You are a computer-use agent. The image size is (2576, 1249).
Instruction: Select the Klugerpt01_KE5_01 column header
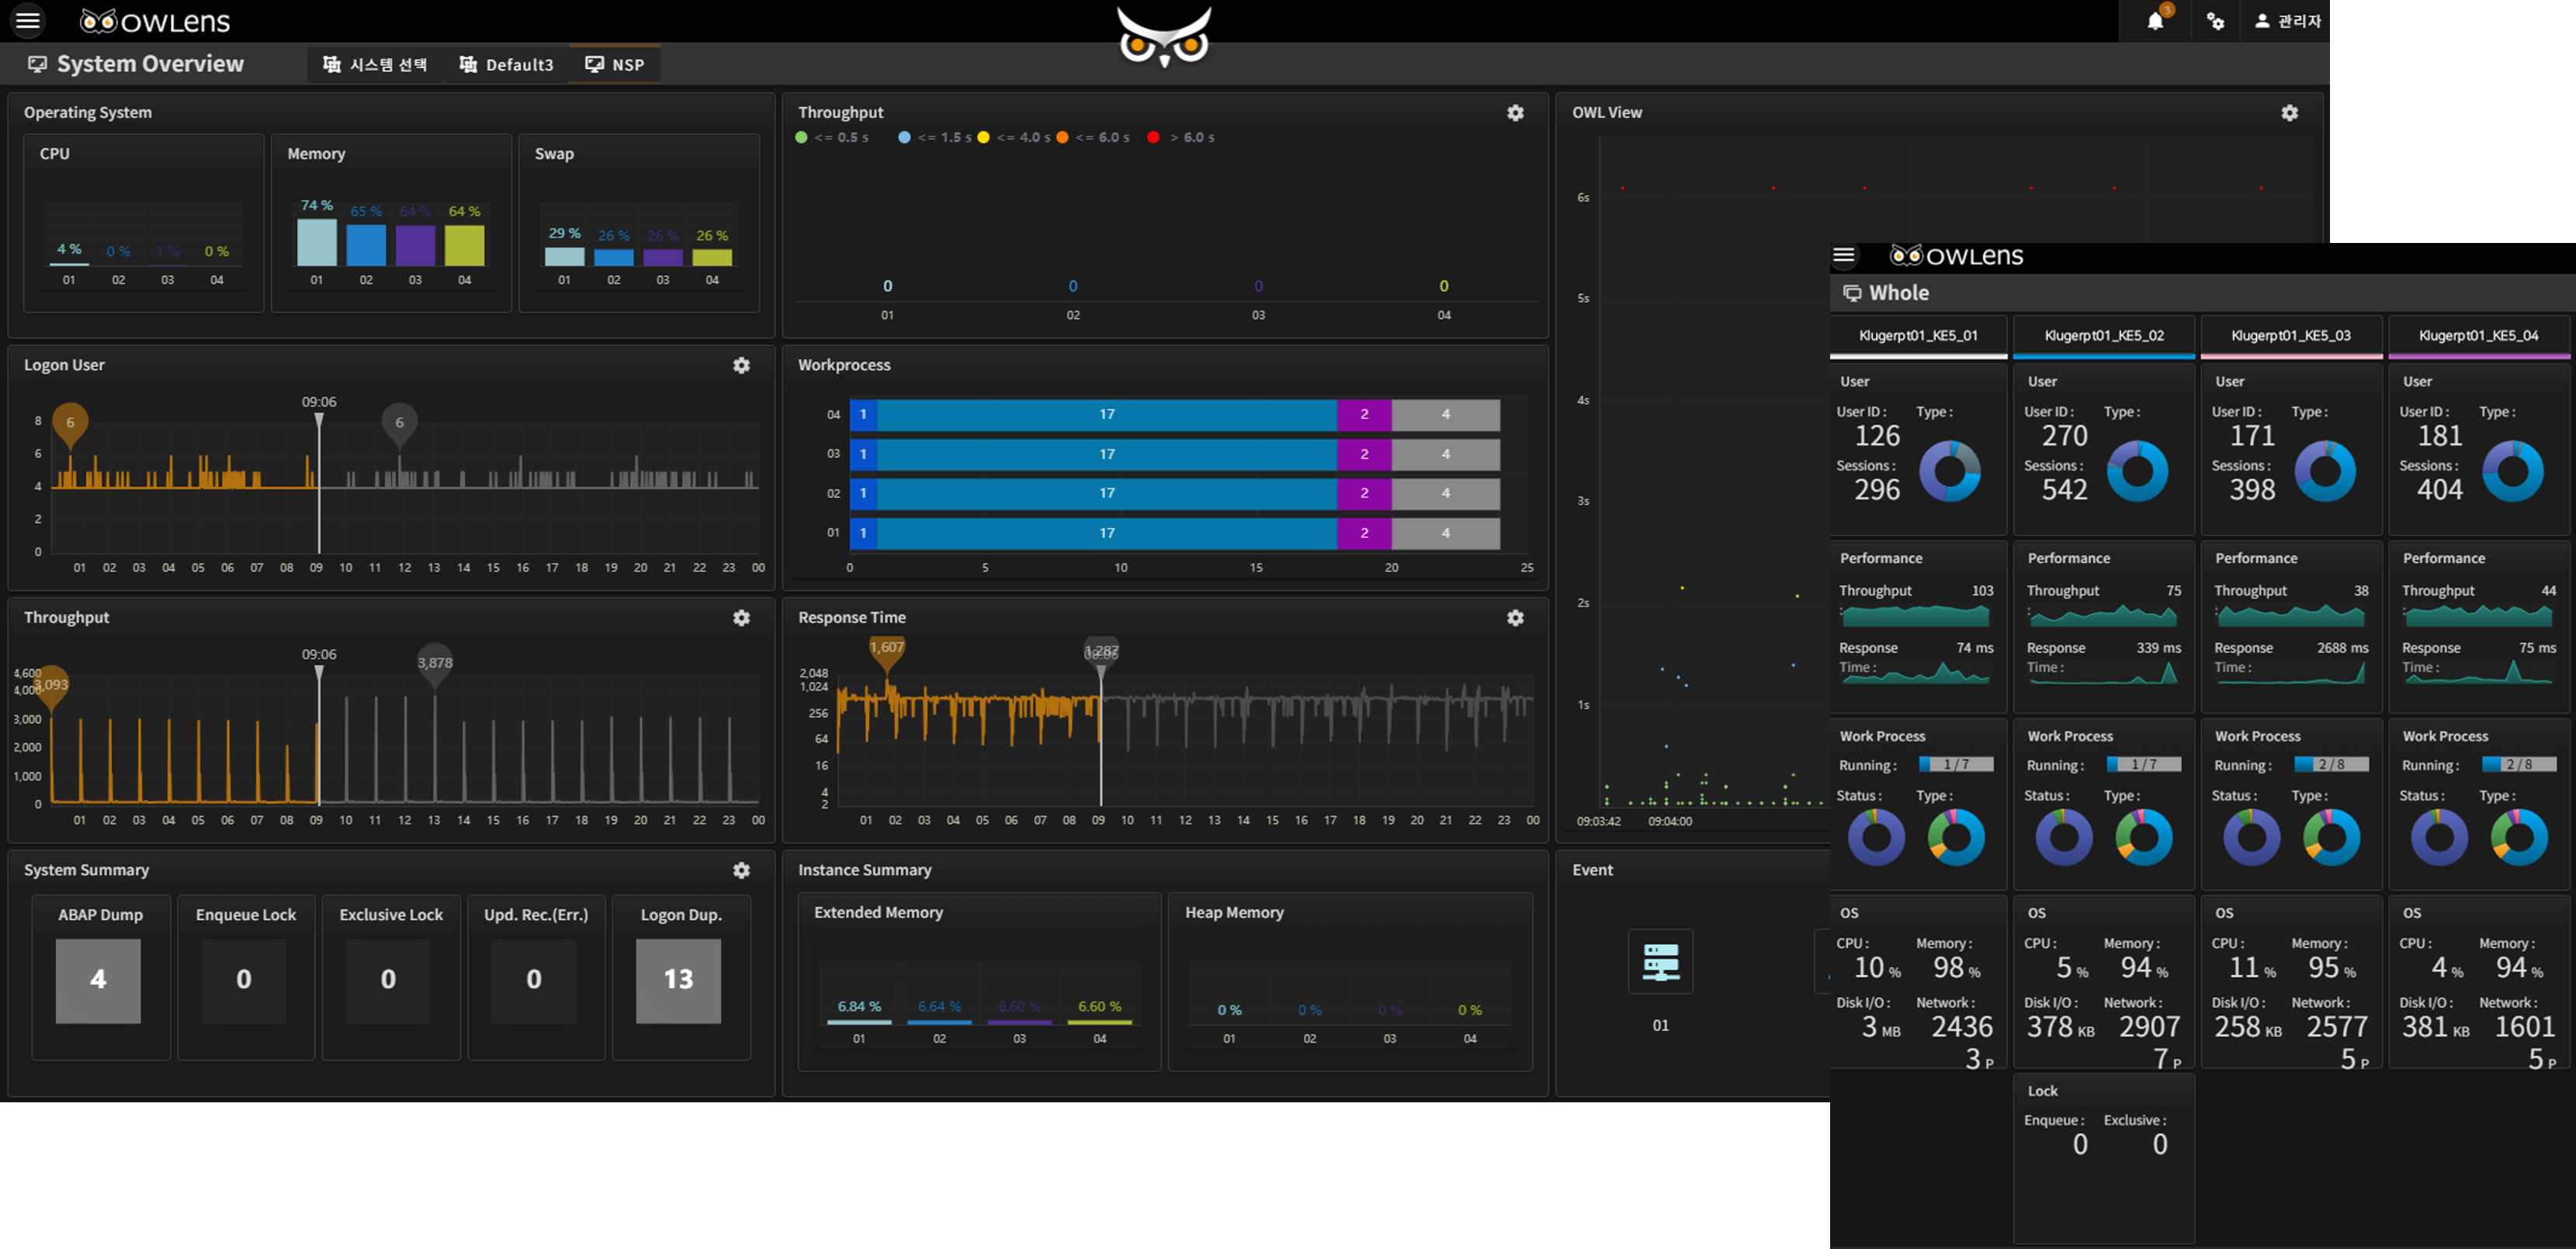click(1918, 336)
